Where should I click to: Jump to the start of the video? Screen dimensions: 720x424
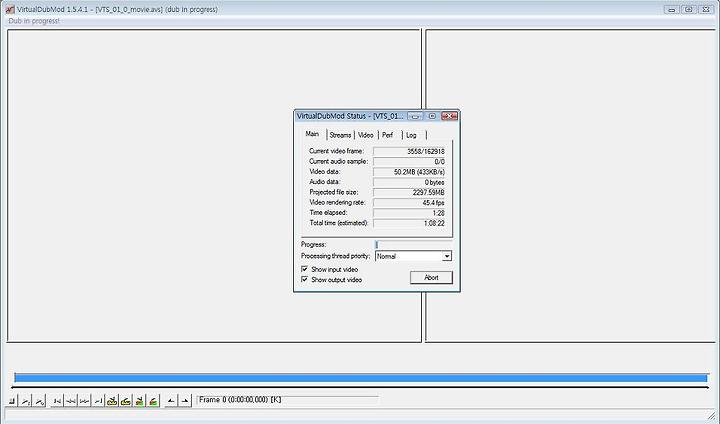pos(57,401)
